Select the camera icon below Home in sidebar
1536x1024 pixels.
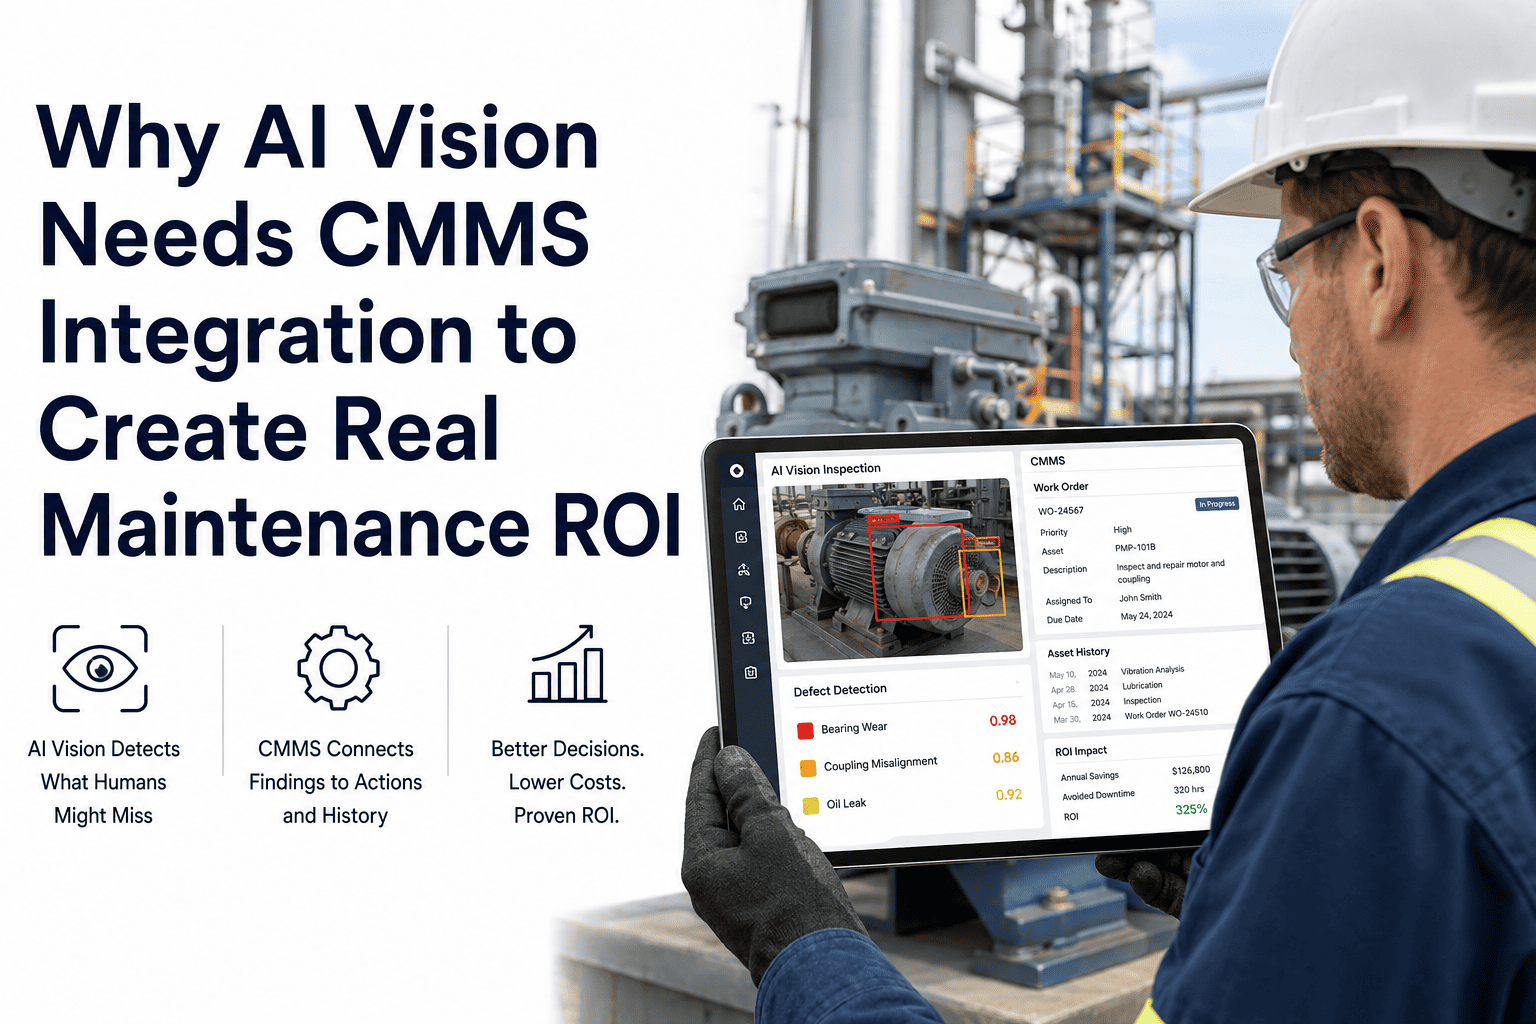(741, 537)
